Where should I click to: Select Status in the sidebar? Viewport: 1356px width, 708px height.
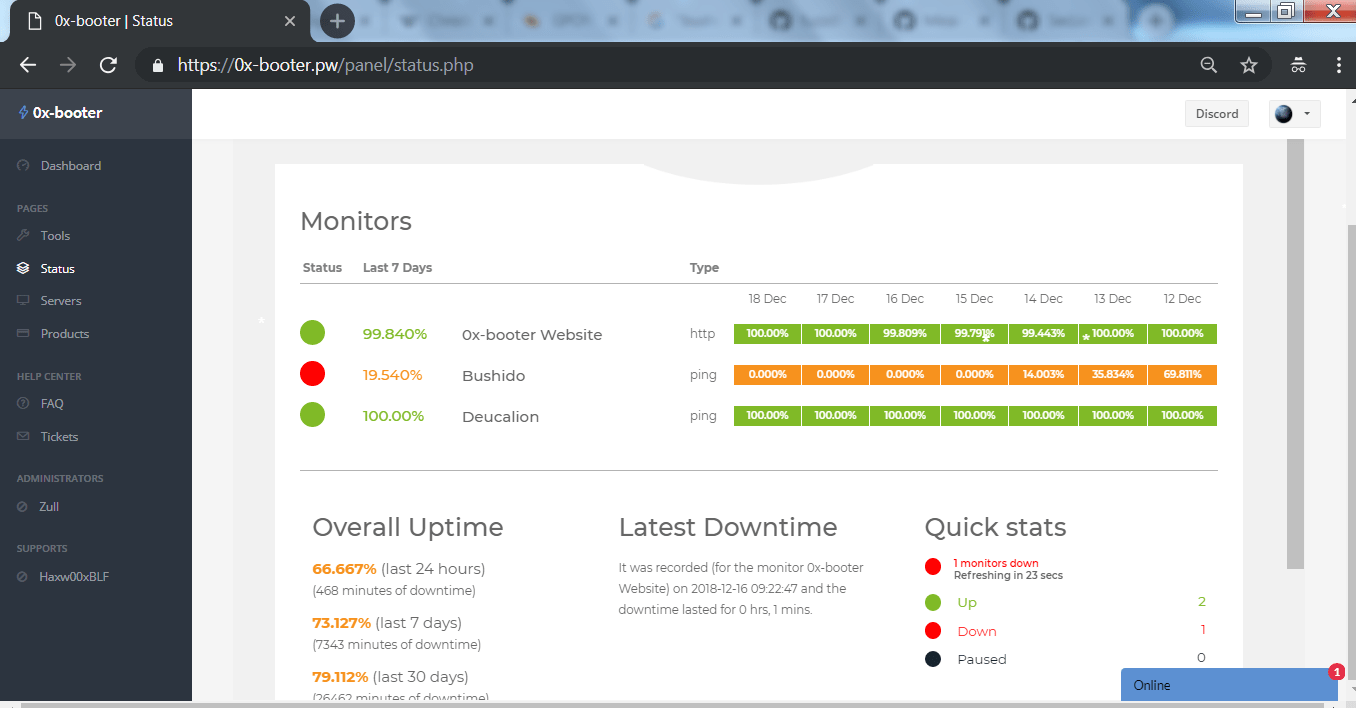[x=58, y=269]
